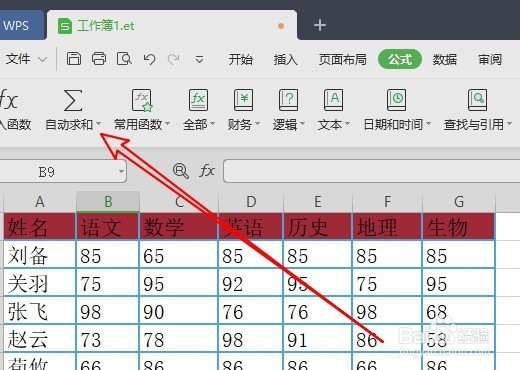Switch to the 开始 ribbon tab
The width and height of the screenshot is (520, 370).
tap(241, 59)
